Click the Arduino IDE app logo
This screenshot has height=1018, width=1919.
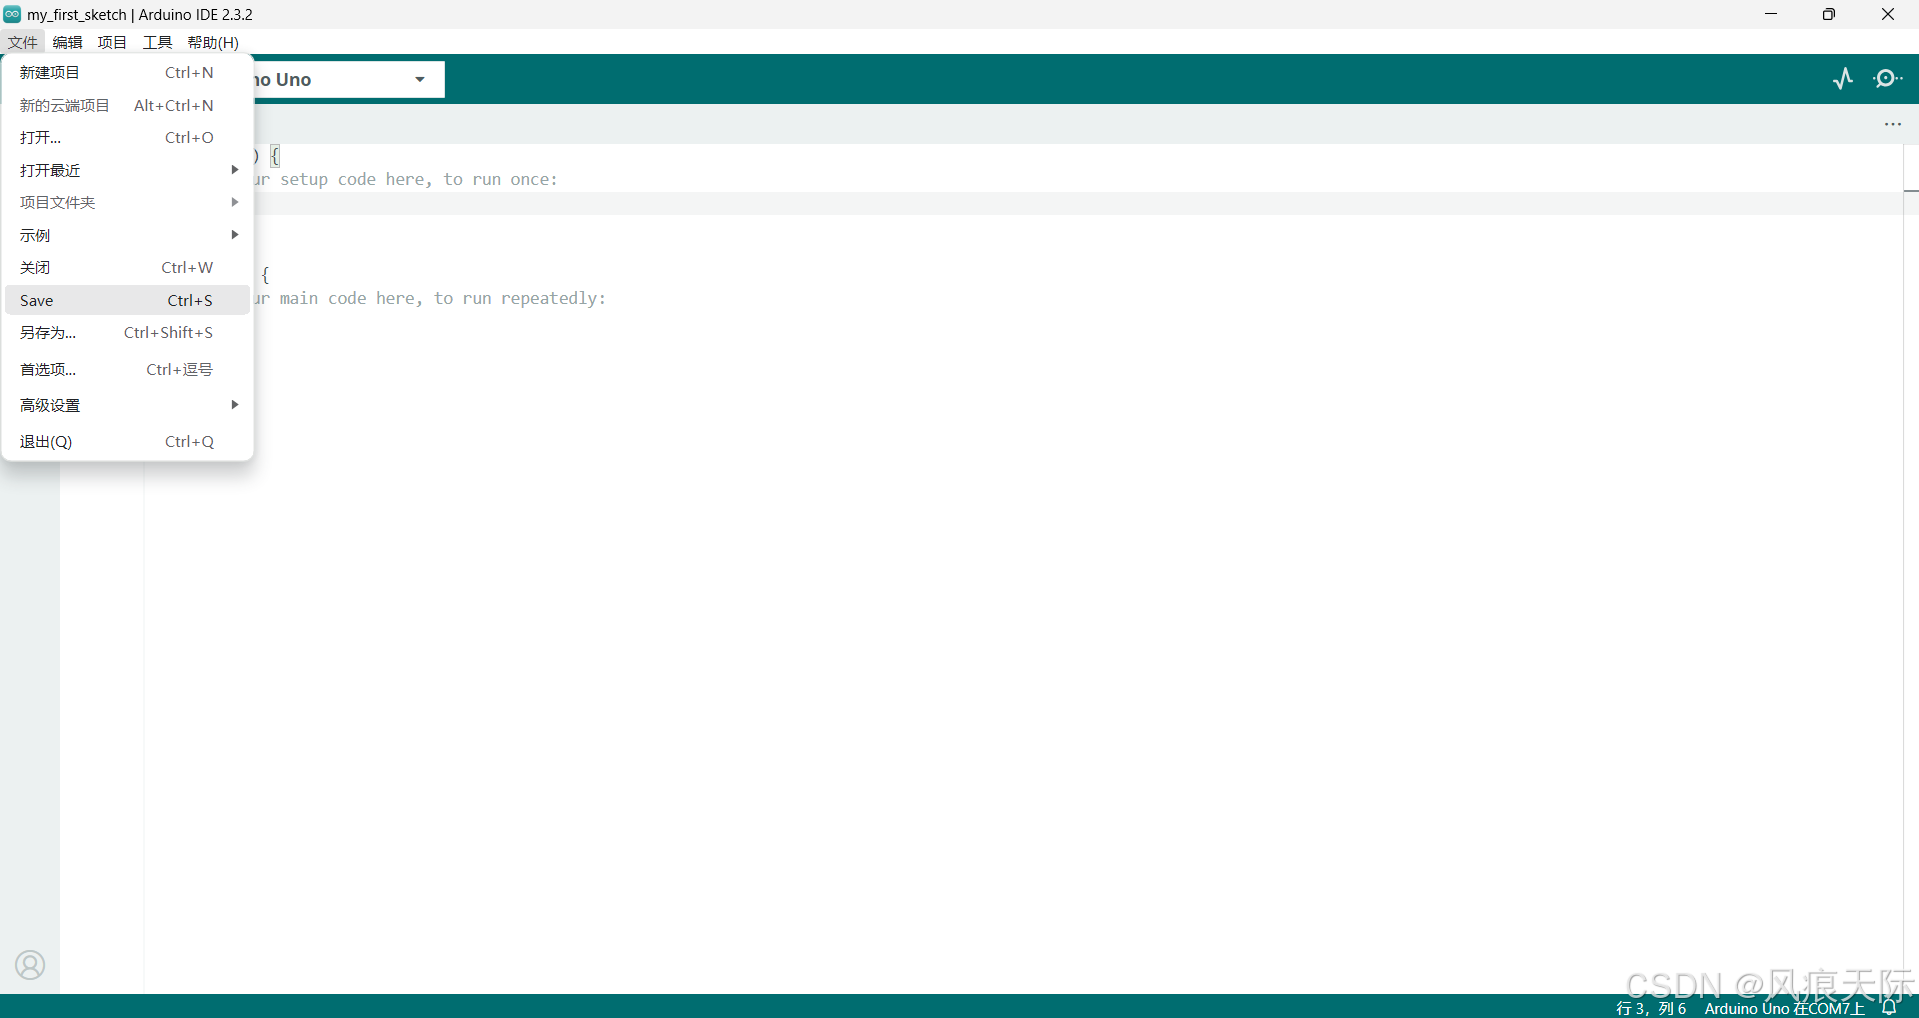[12, 14]
